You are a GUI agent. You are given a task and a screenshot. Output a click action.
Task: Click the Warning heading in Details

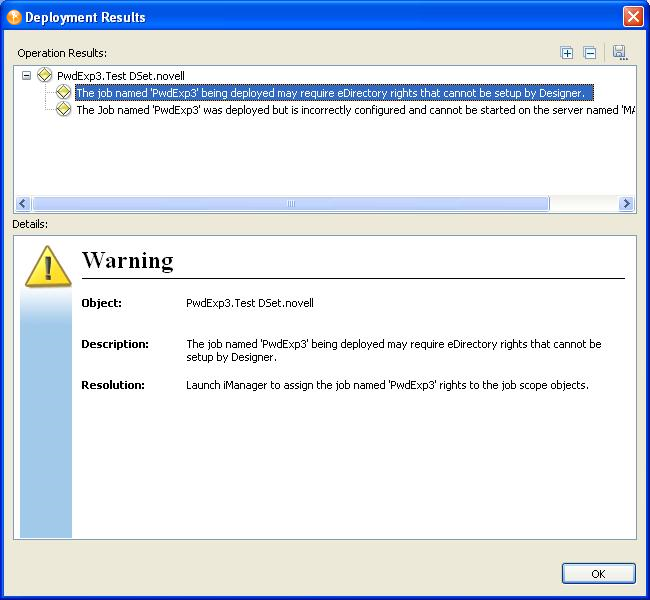tap(128, 260)
